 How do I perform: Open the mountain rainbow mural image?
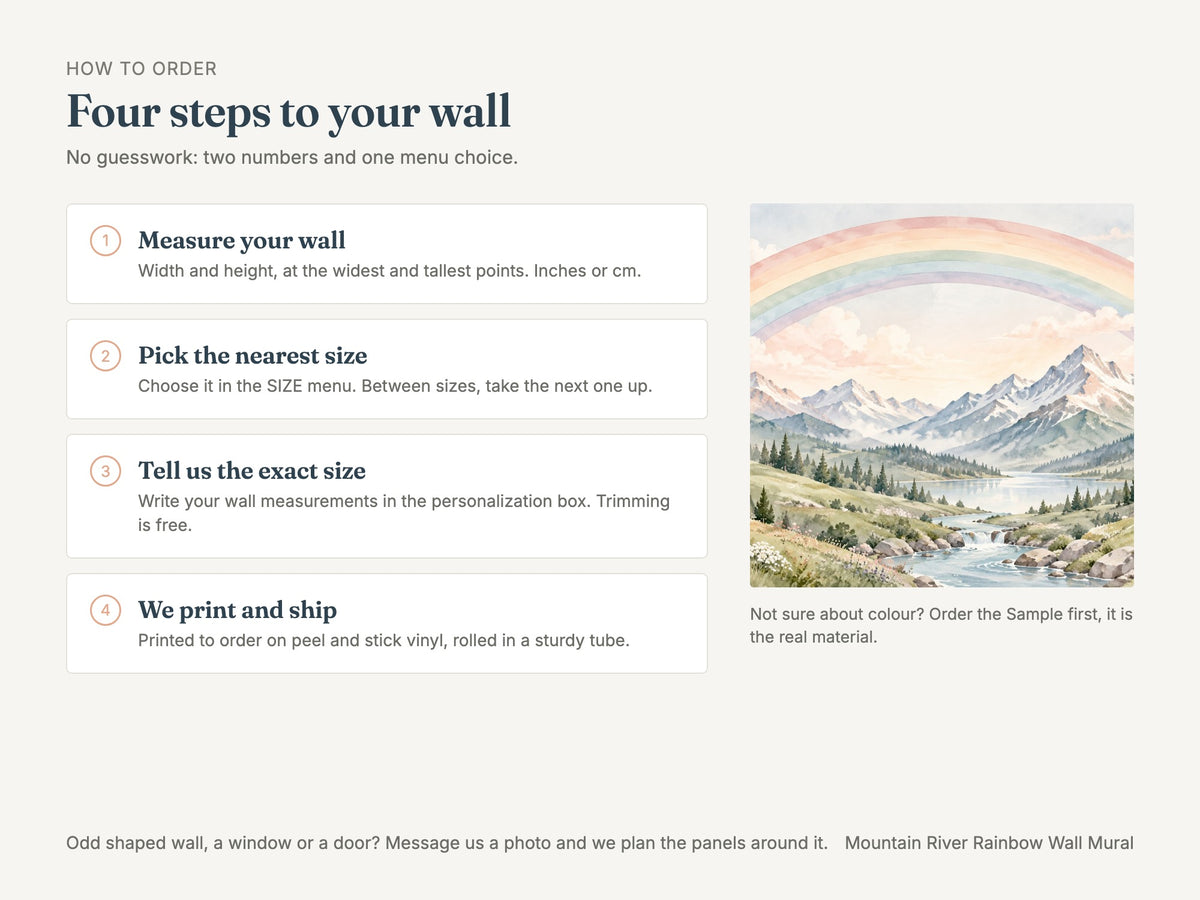pyautogui.click(x=942, y=395)
